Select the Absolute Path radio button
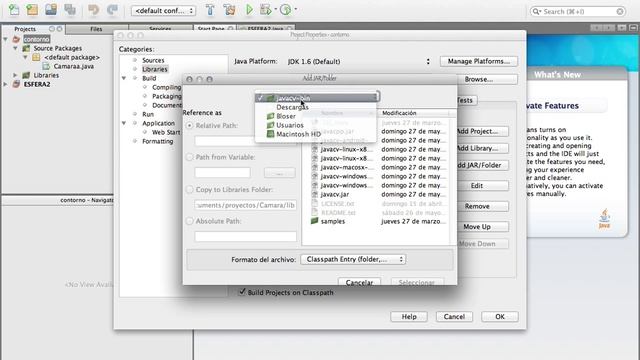The image size is (640, 360). [189, 221]
